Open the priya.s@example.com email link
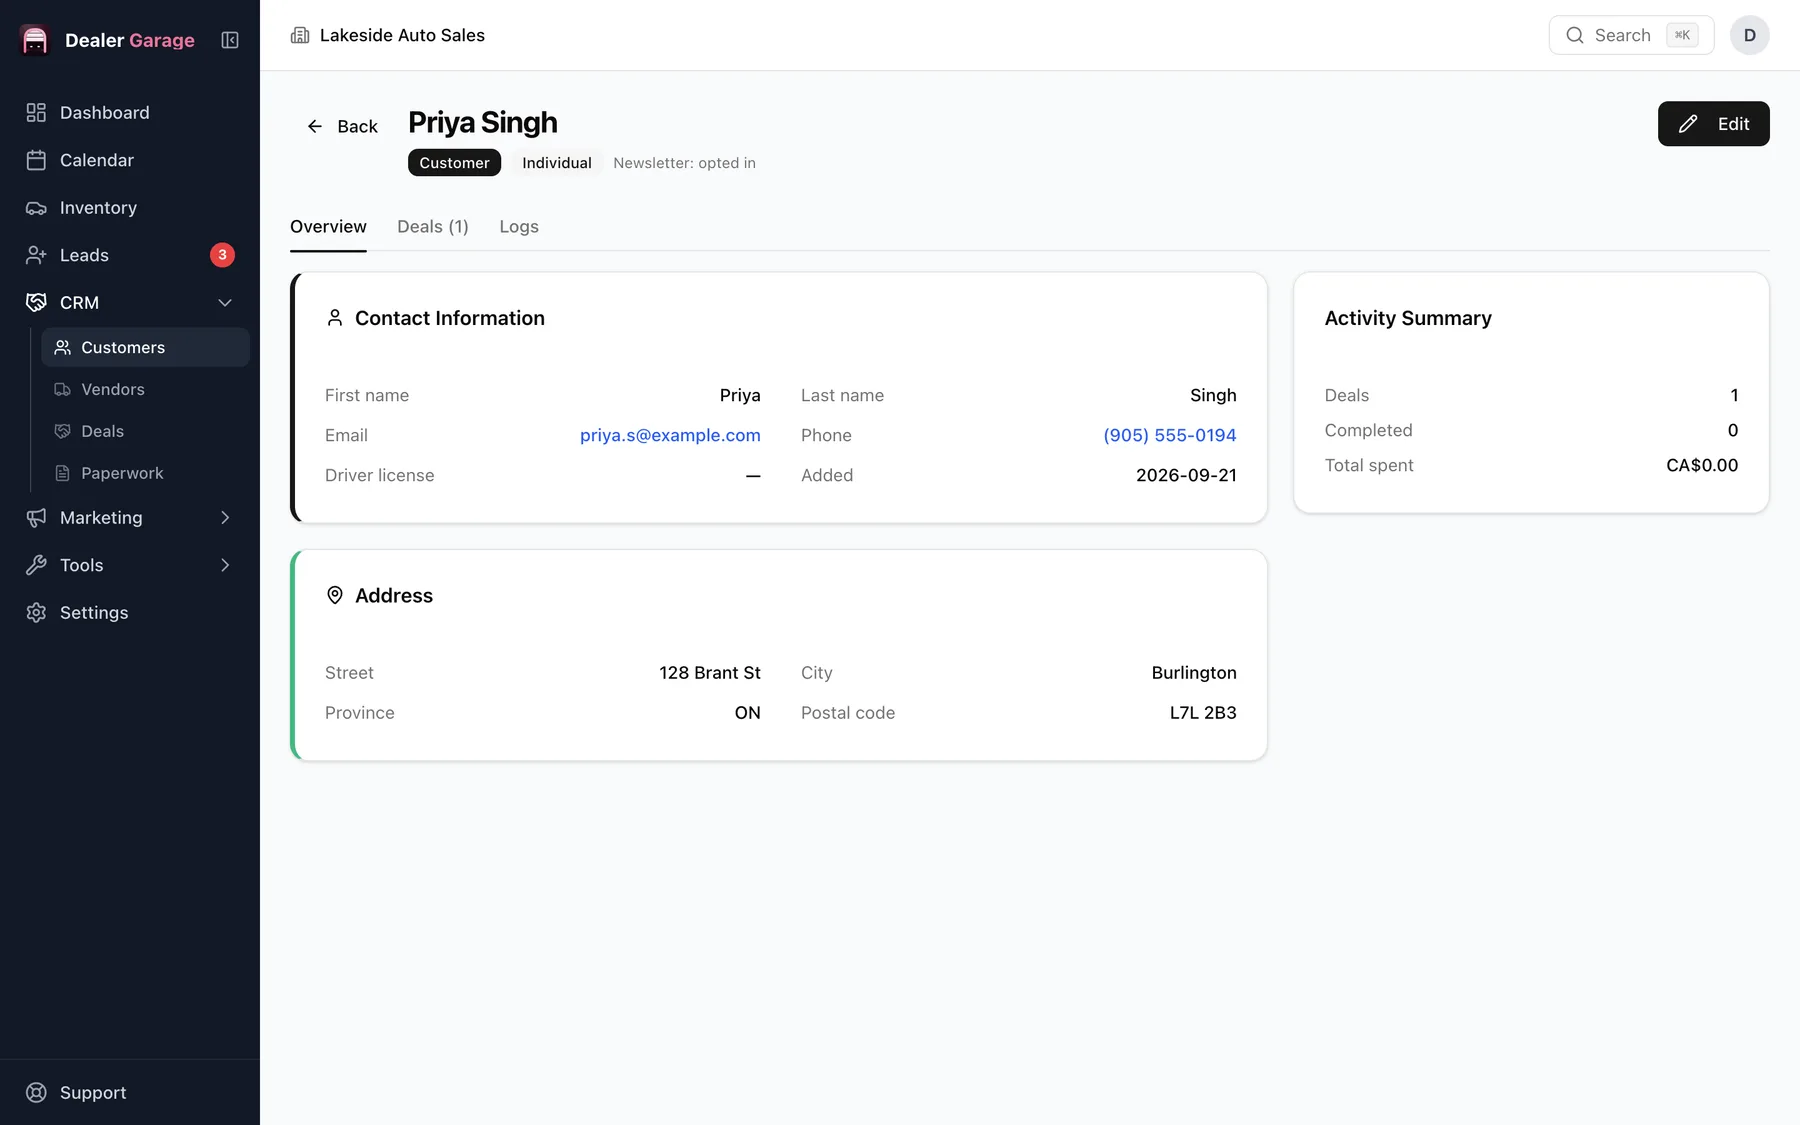 (x=670, y=435)
